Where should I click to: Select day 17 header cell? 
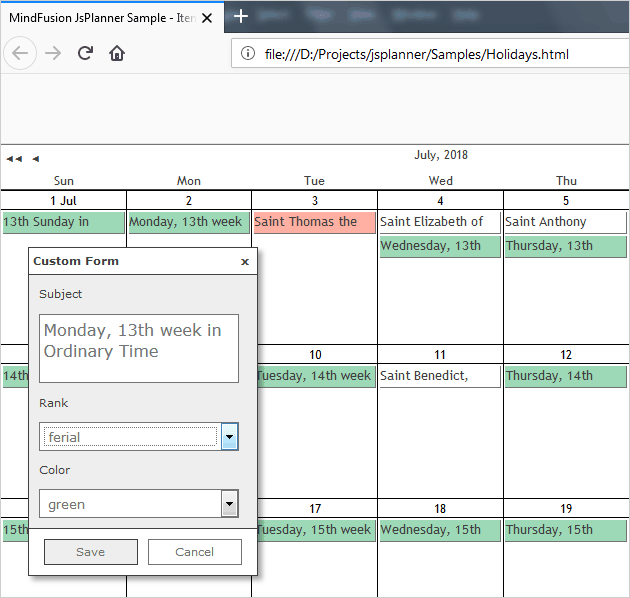[317, 508]
